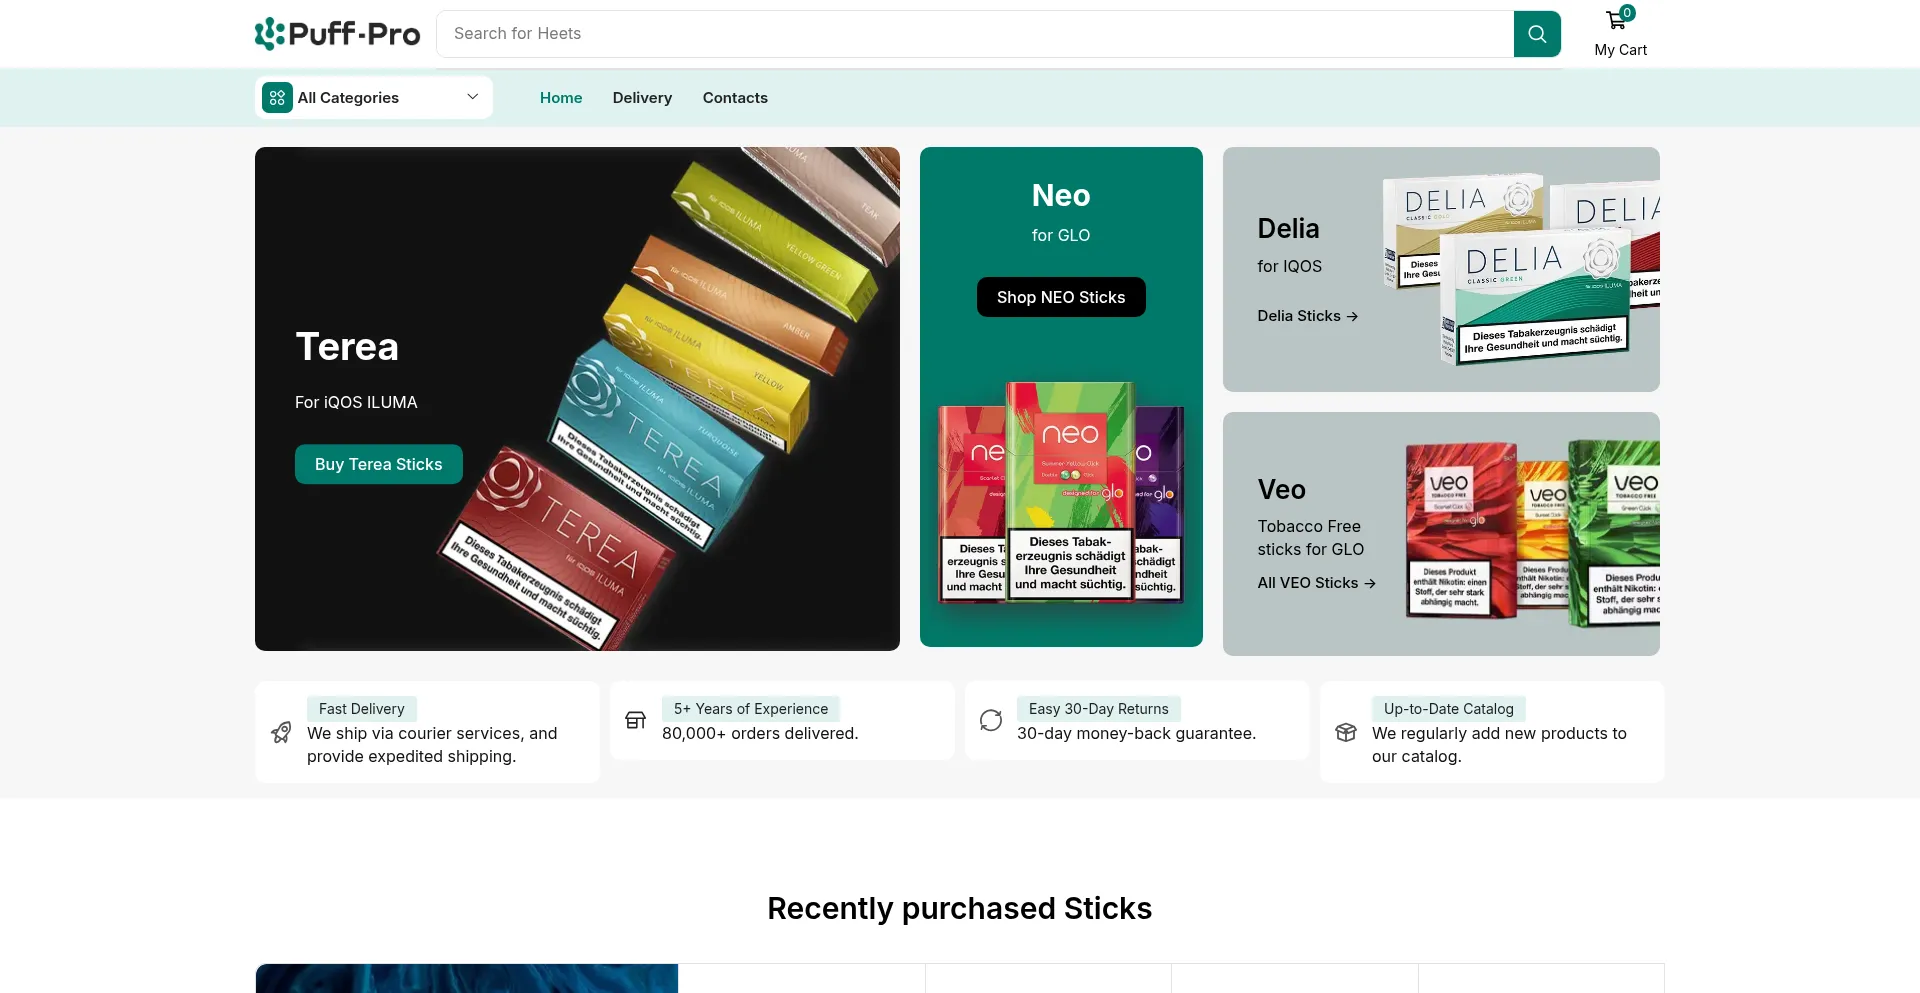Click the Delia heading text
The image size is (1920, 993).
point(1288,229)
